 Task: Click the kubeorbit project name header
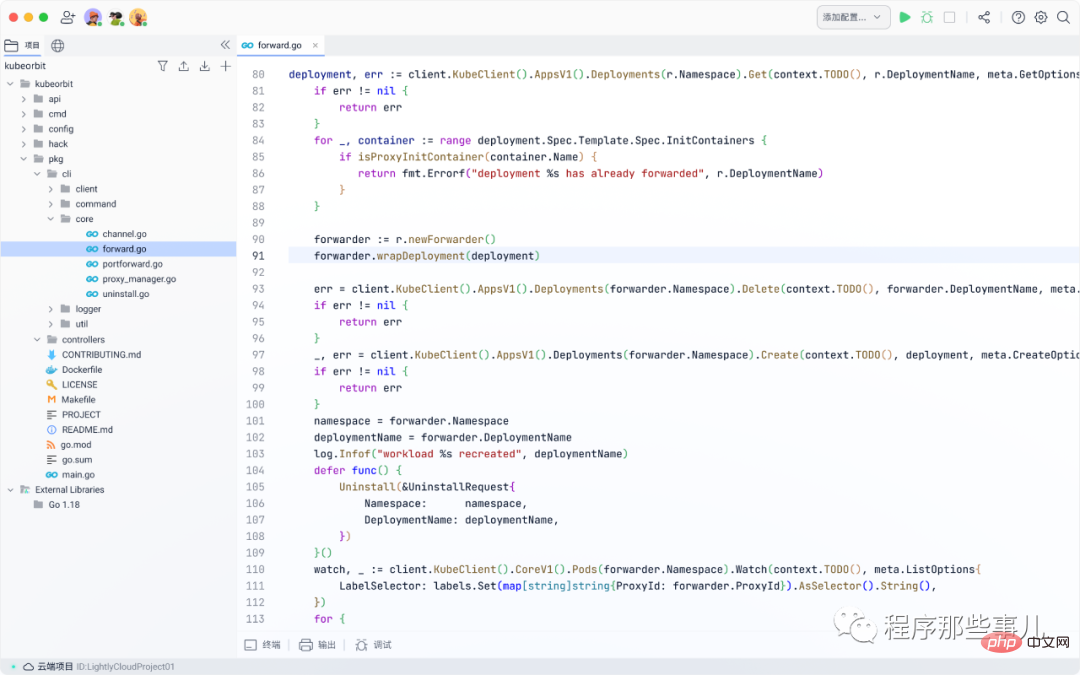pyautogui.click(x=25, y=66)
